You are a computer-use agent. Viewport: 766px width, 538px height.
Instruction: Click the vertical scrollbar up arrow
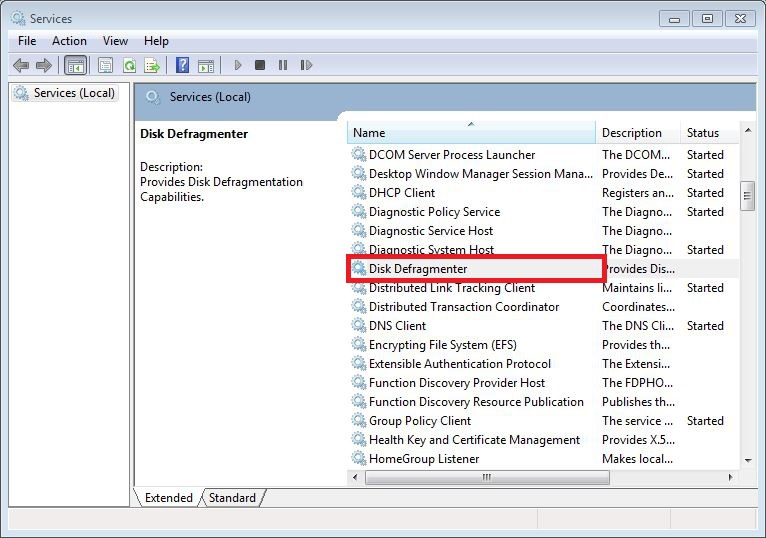point(747,130)
